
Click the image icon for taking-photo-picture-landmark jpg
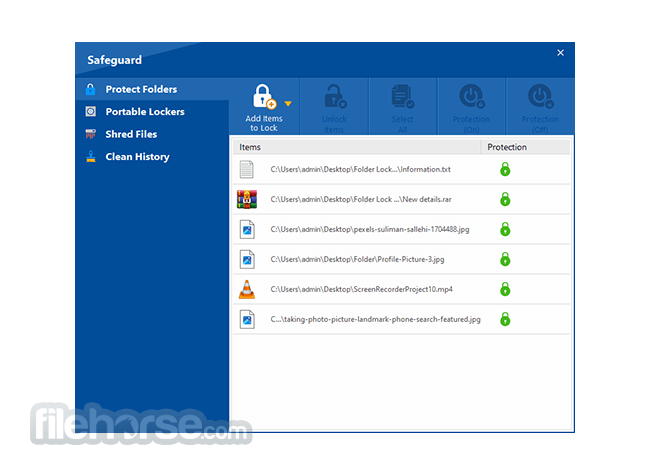click(247, 320)
